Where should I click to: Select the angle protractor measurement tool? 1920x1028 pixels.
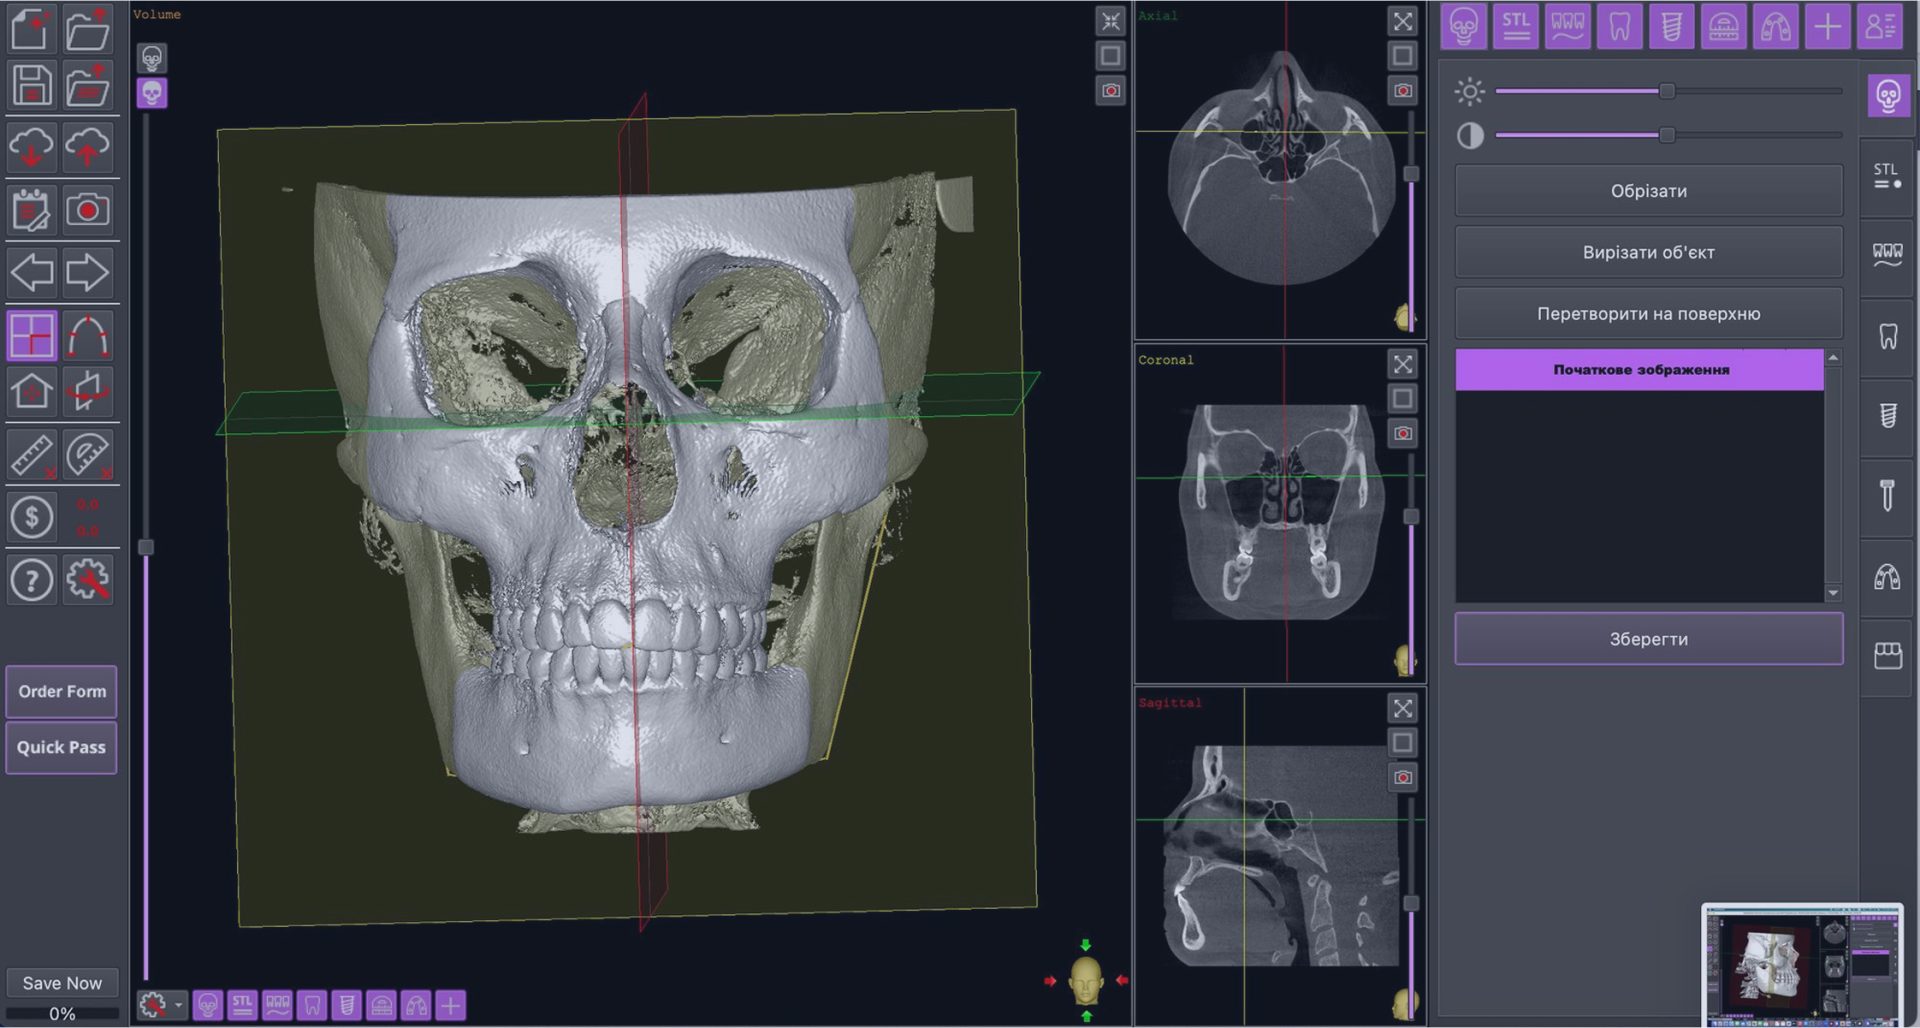88,454
